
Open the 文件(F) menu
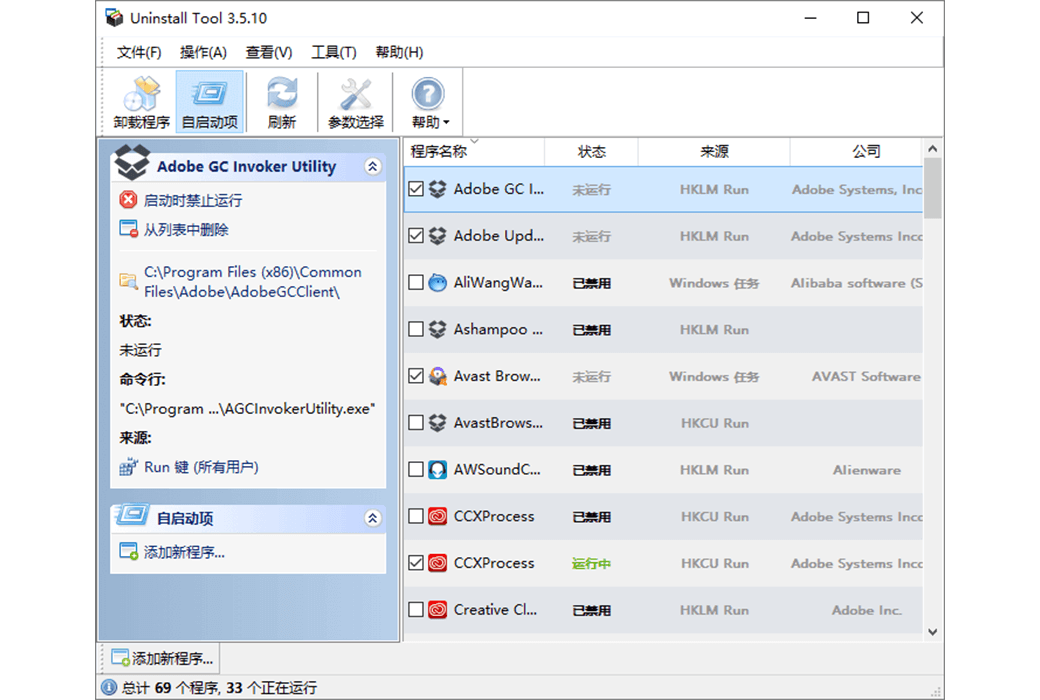139,52
